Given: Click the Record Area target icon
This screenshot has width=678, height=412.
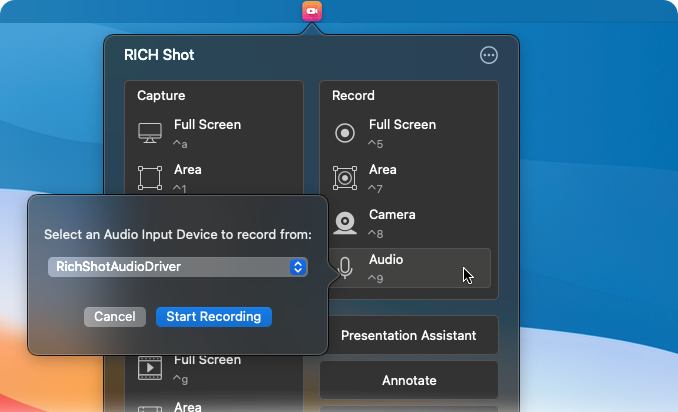Looking at the screenshot, I should click(x=345, y=178).
